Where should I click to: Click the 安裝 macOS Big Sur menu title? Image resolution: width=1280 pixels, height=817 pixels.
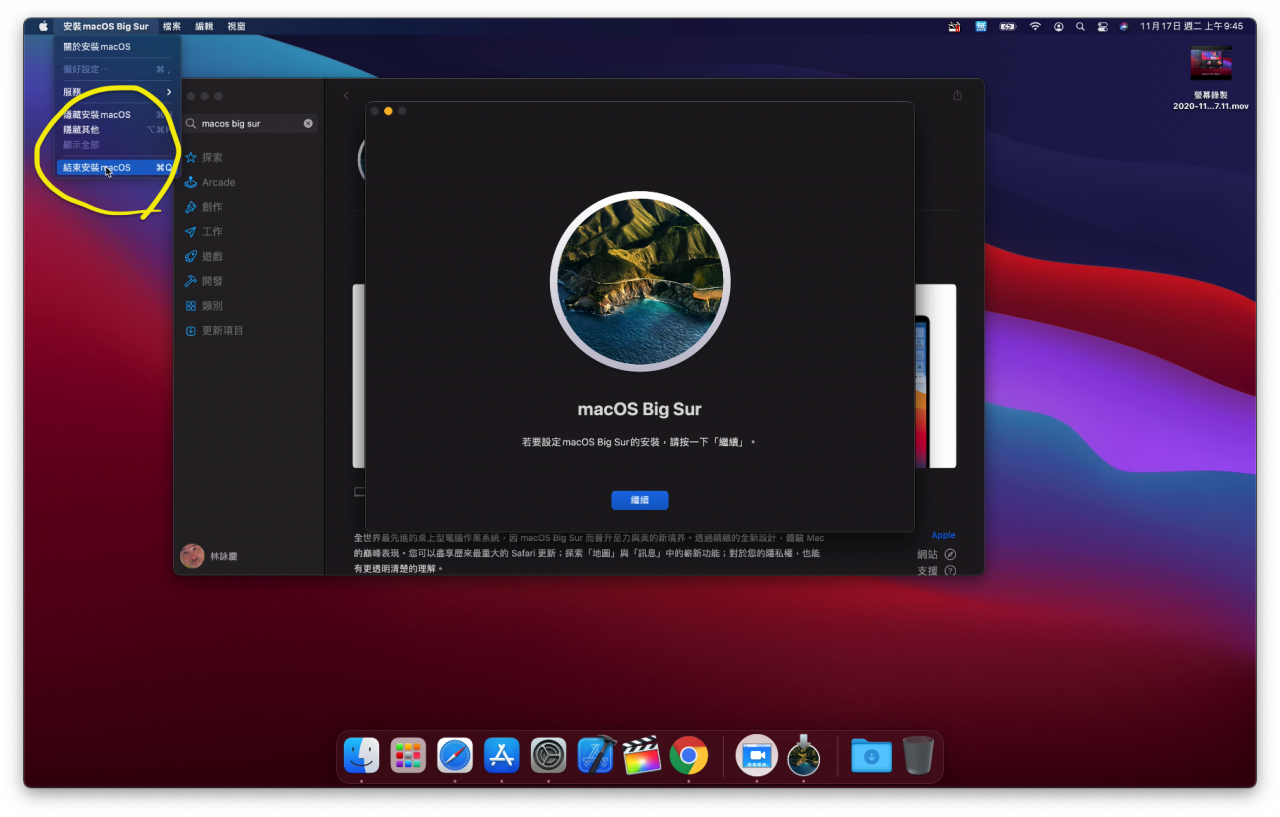point(106,26)
